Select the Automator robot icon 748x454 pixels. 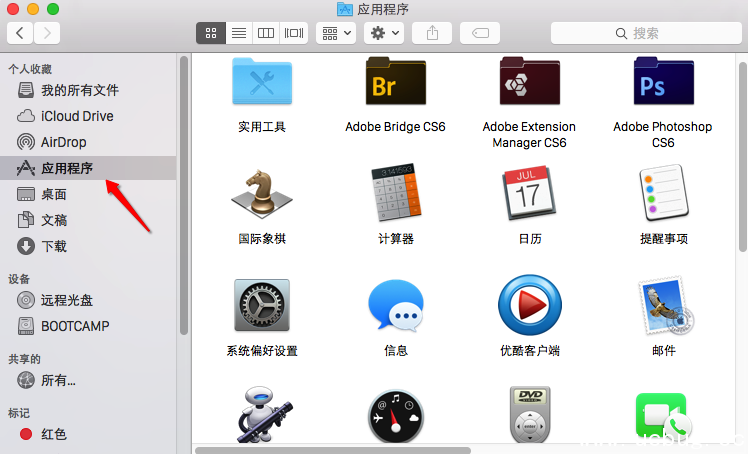coord(264,414)
